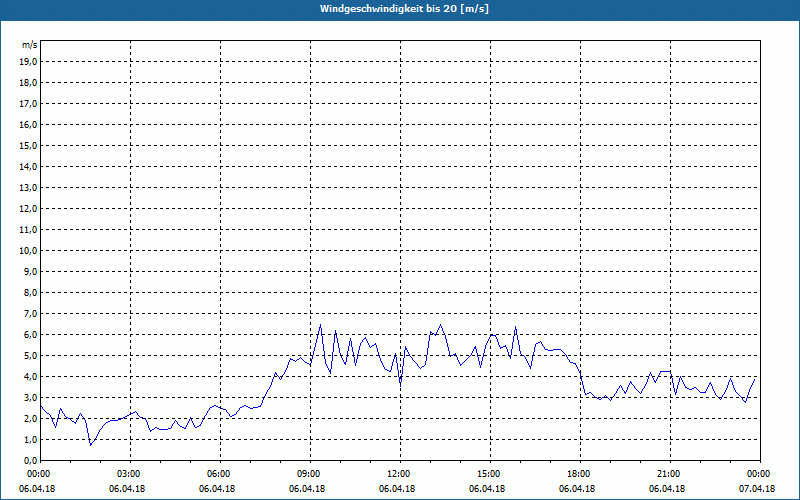Select the '13,0' y-axis label
This screenshot has width=800, height=500.
pos(29,188)
